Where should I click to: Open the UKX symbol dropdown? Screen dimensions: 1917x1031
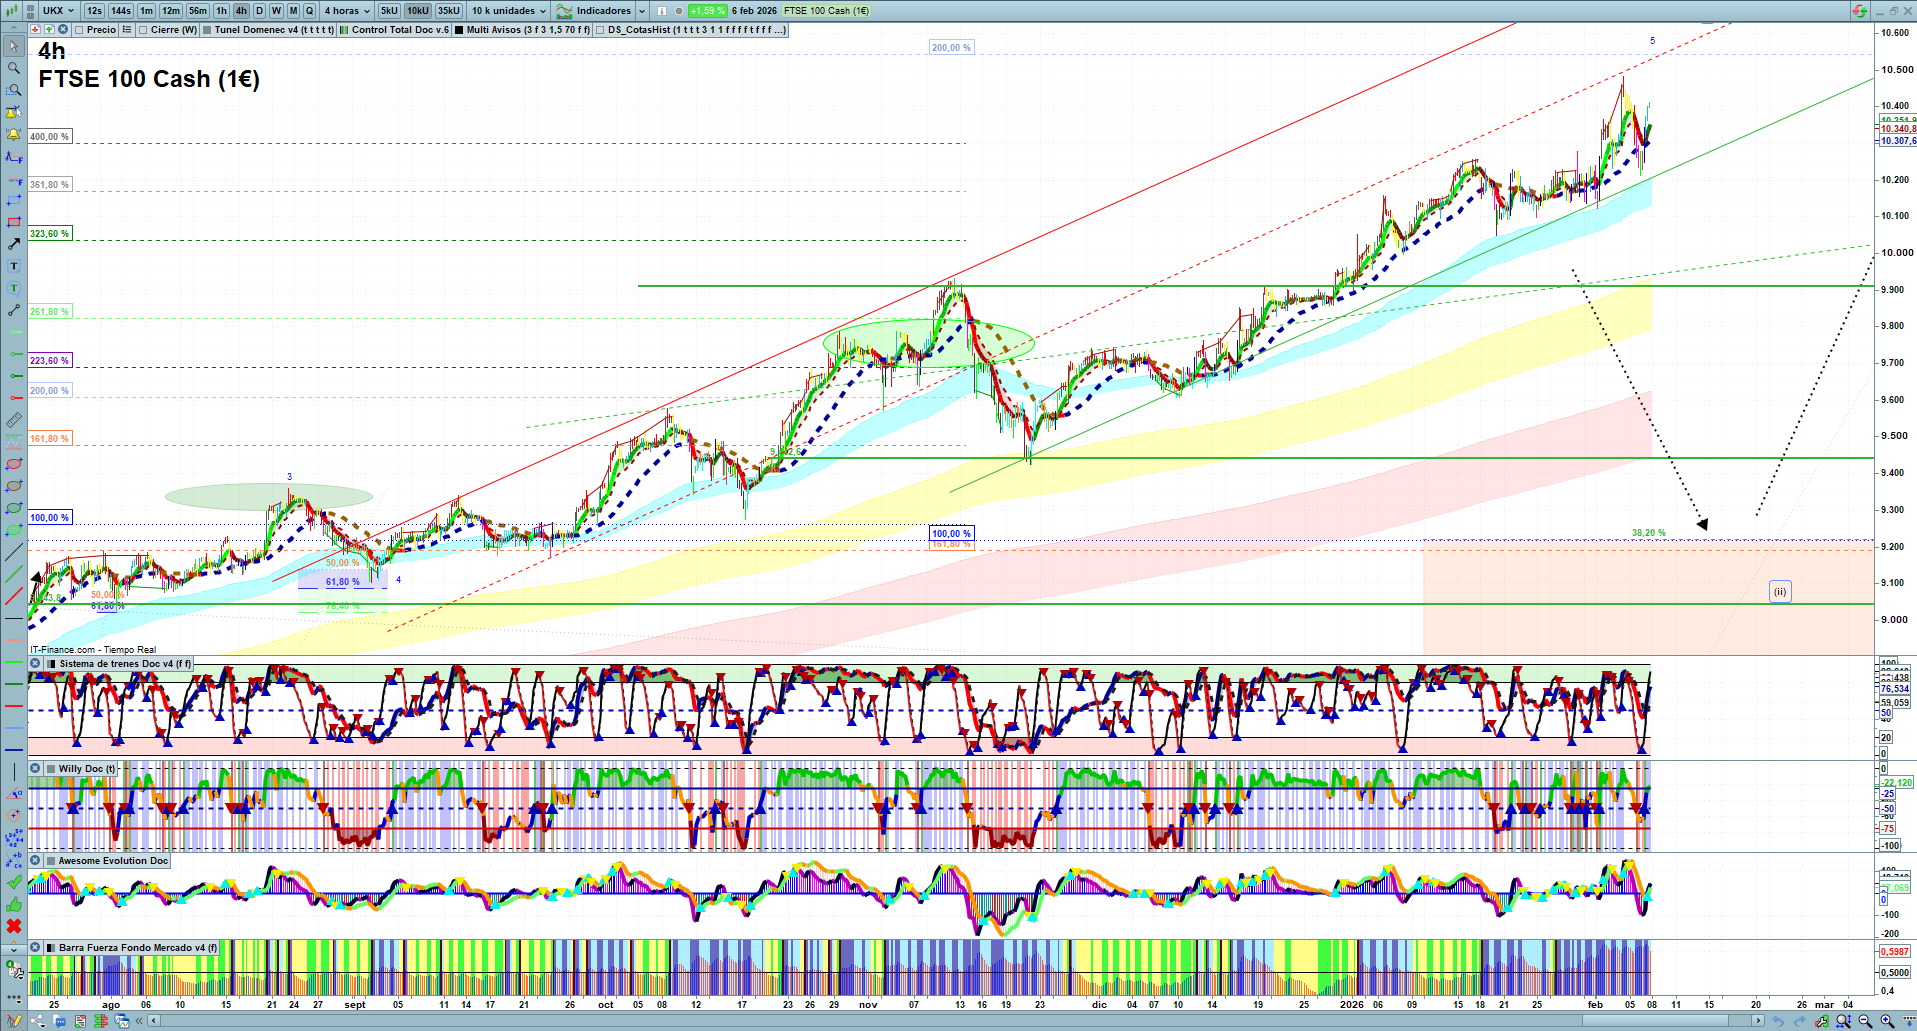pyautogui.click(x=58, y=11)
